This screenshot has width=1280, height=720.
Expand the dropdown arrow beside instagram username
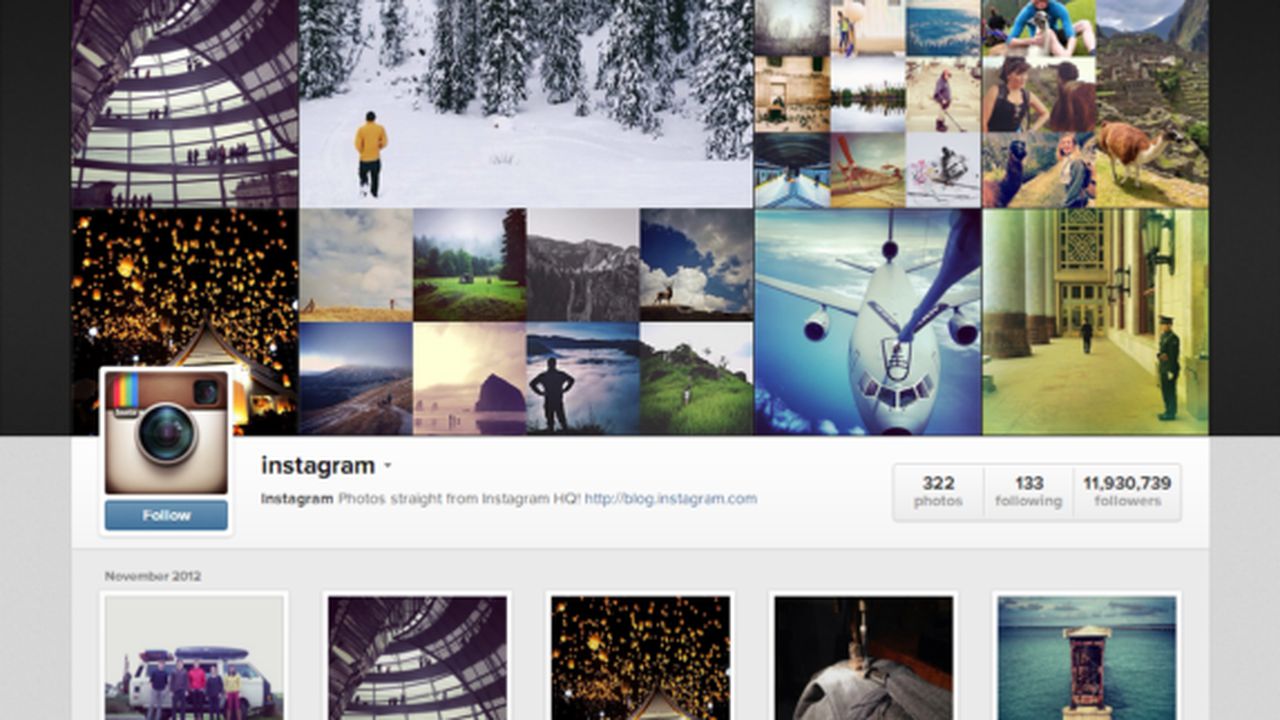(388, 466)
